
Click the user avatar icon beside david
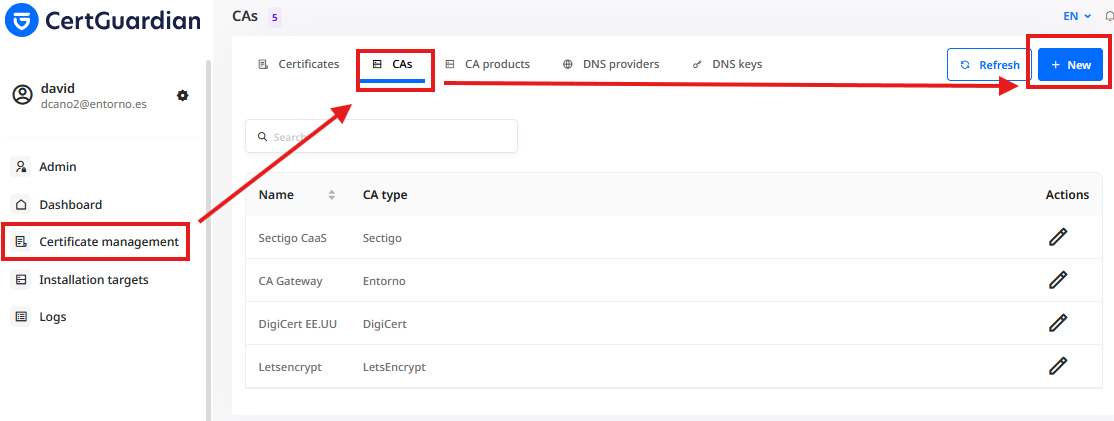23,95
